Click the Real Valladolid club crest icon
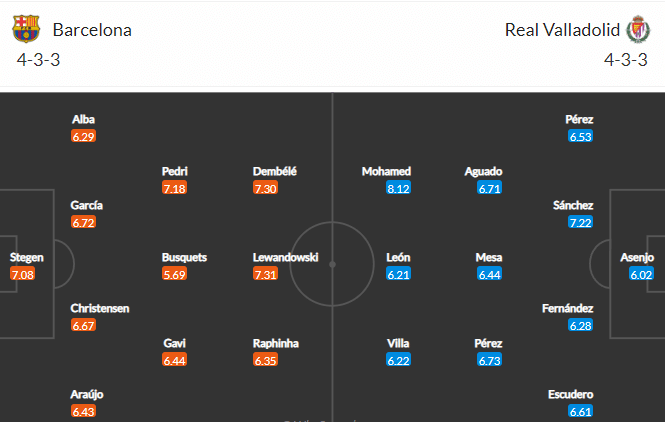This screenshot has height=422, width=665. [638, 29]
